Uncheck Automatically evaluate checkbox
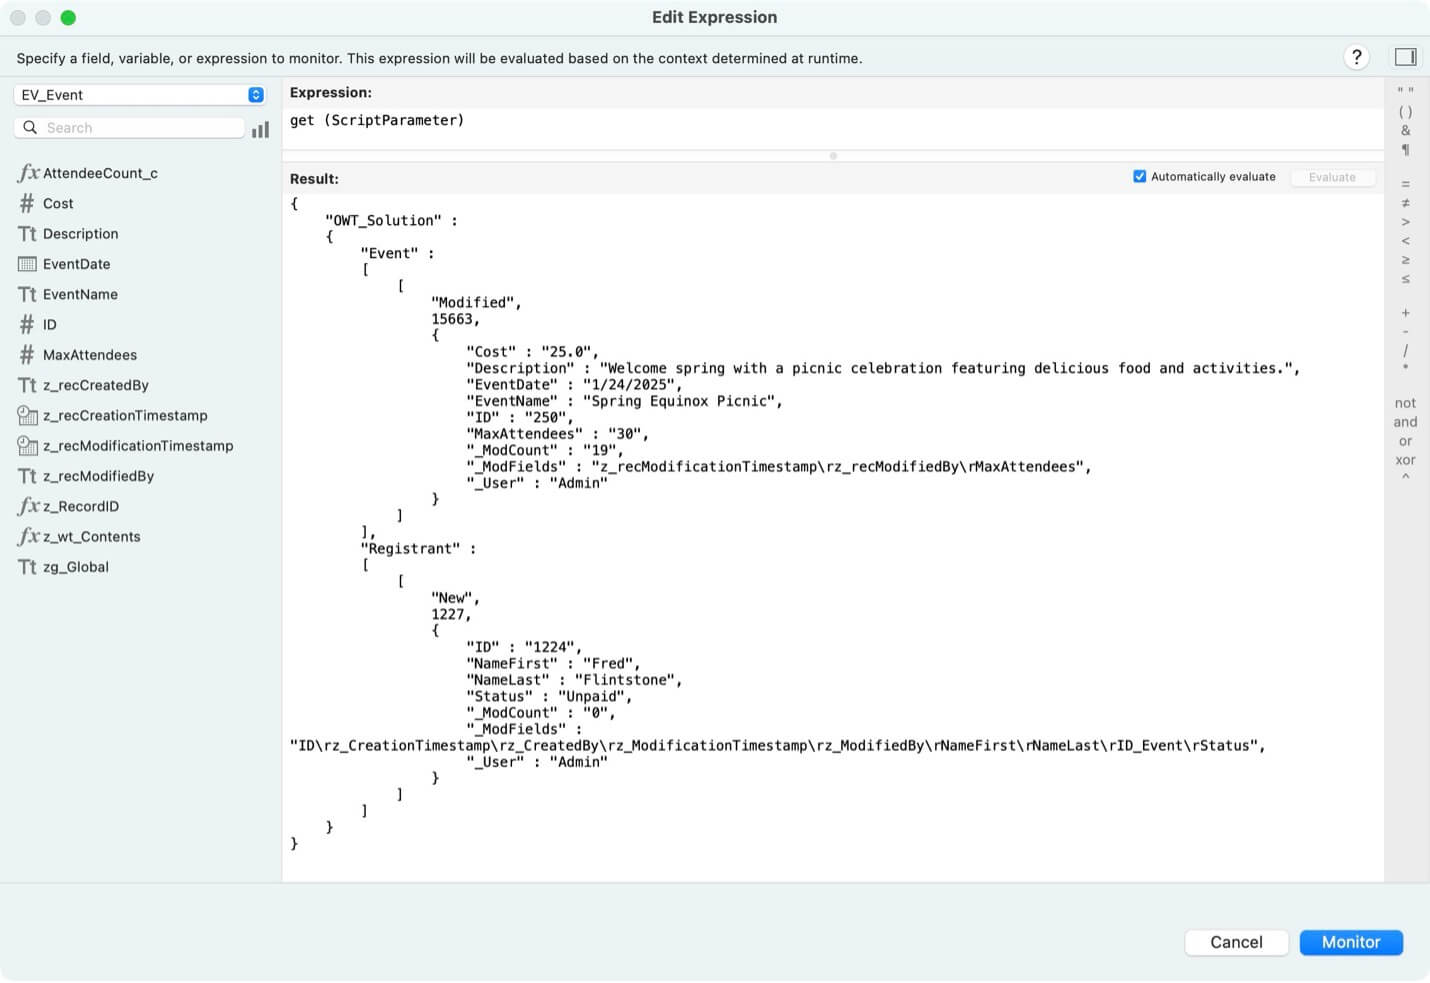Image resolution: width=1430 pixels, height=983 pixels. tap(1139, 176)
